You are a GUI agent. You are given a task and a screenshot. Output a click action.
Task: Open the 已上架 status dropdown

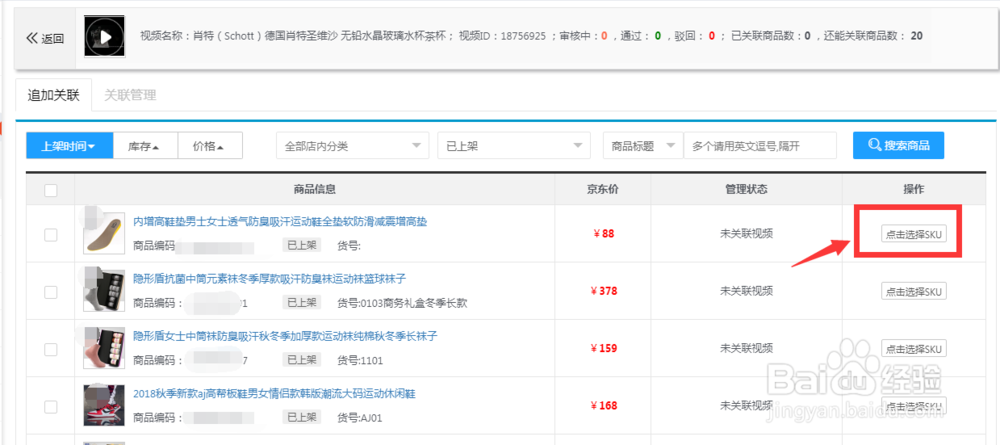pos(514,146)
